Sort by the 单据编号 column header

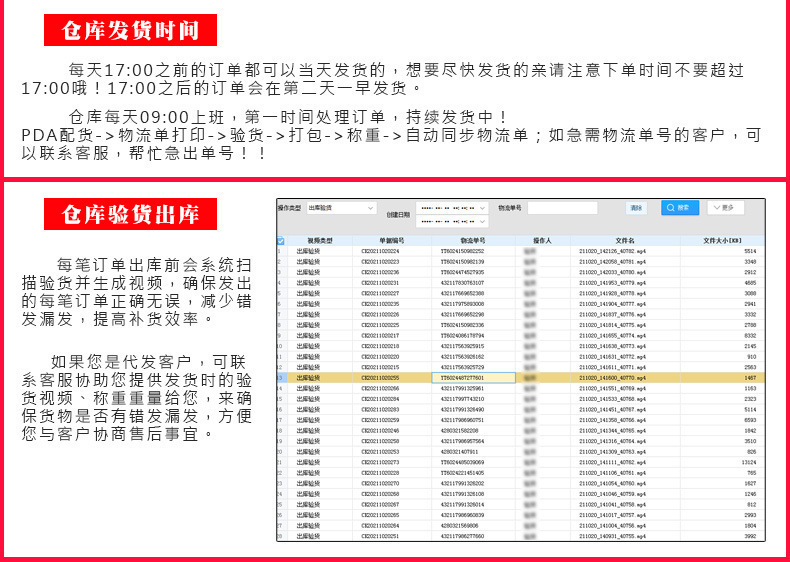pos(391,241)
